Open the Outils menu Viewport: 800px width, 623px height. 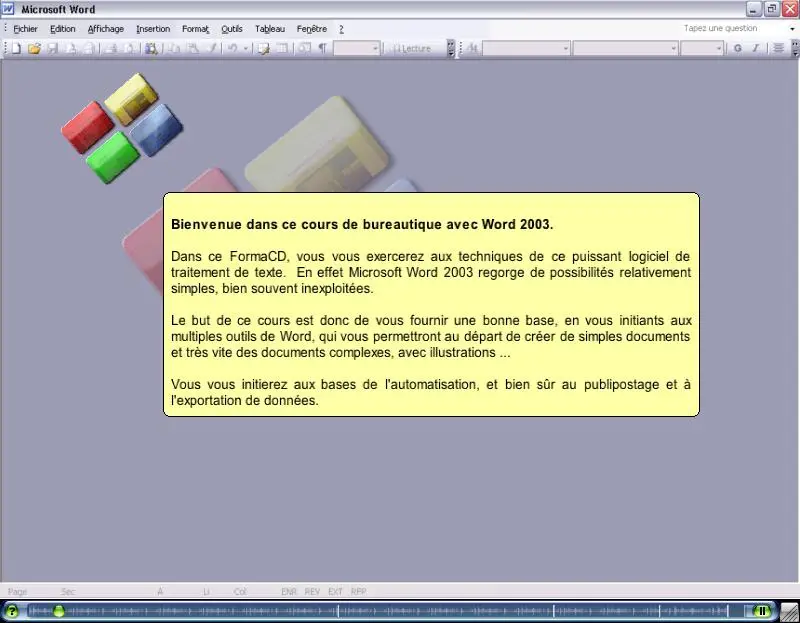pos(232,29)
